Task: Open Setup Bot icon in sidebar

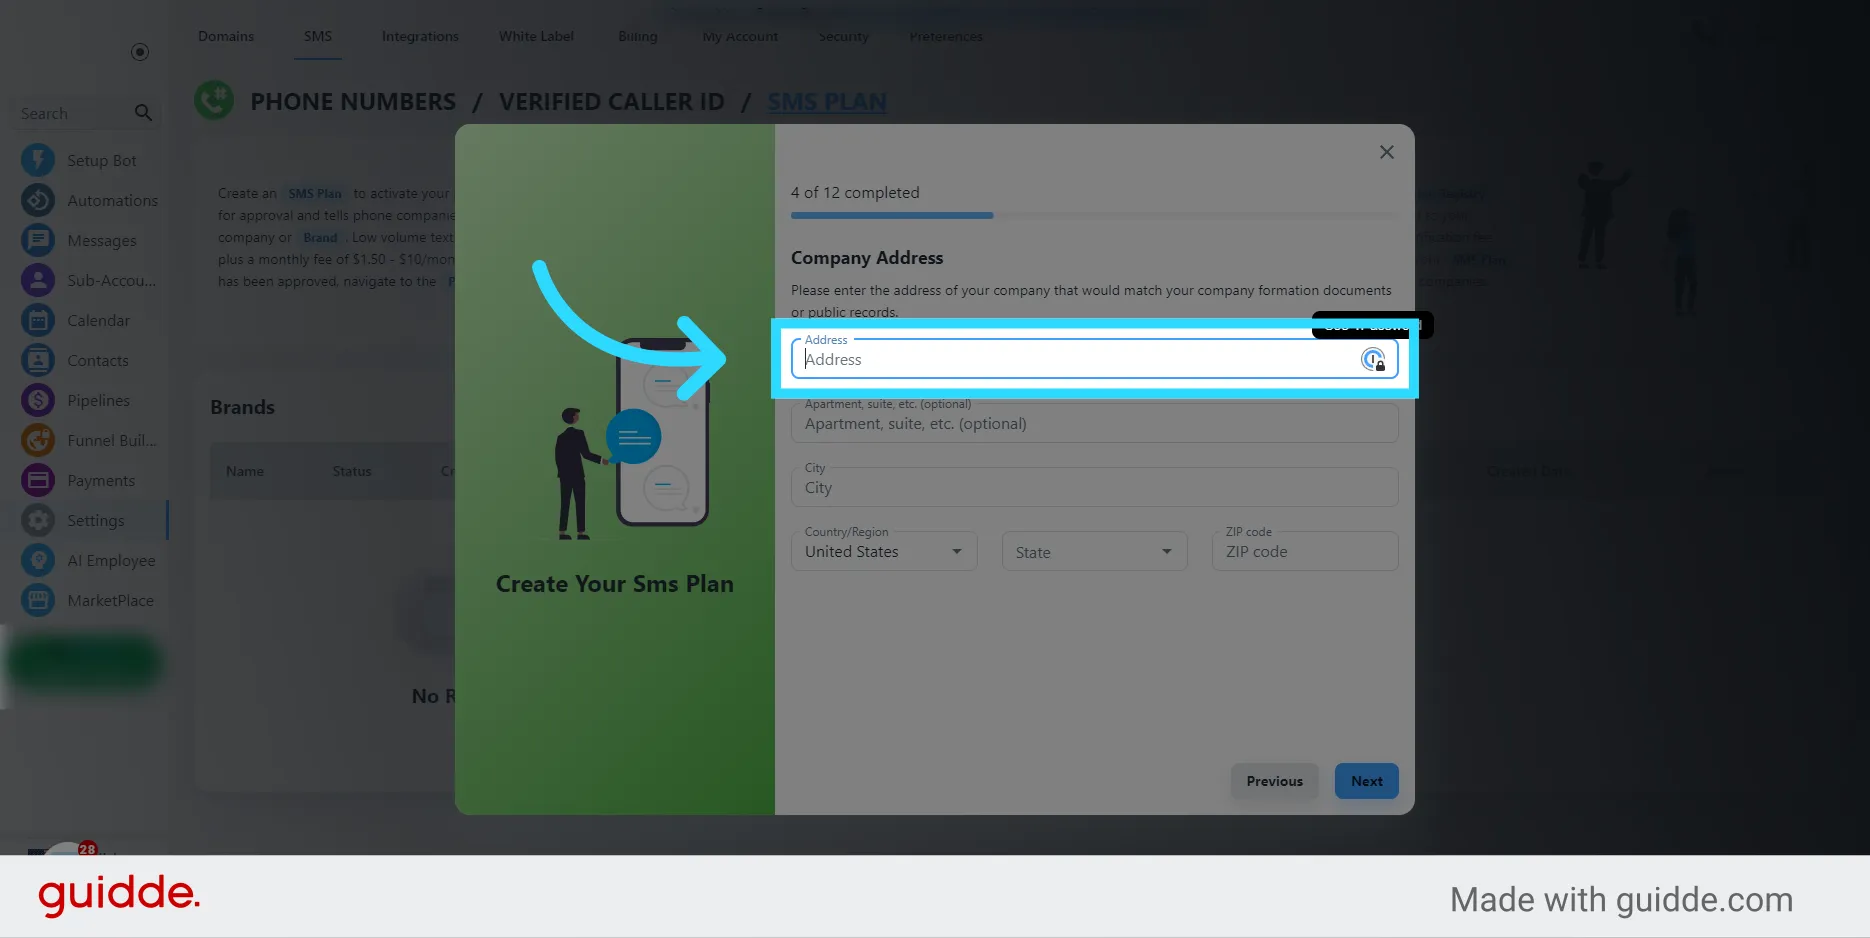Action: point(38,160)
